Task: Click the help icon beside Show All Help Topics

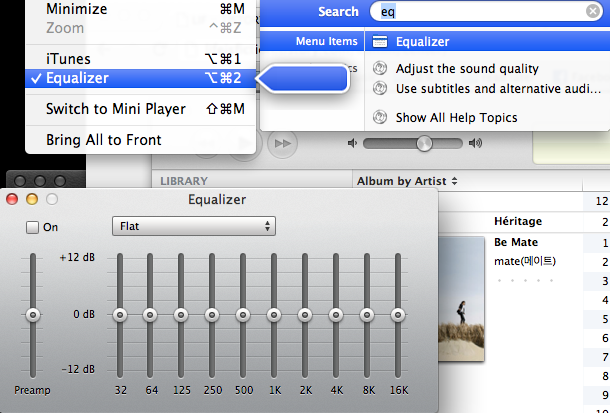Action: click(x=380, y=117)
